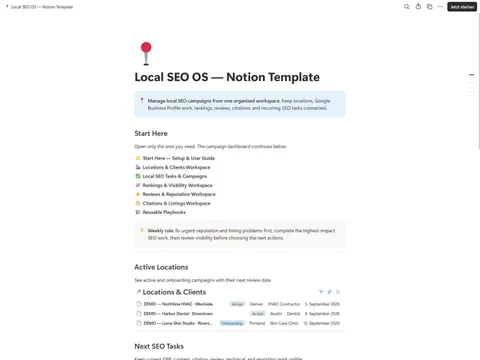This screenshot has height=360, width=480.
Task: Click the 'Onboarding' status tag
Action: point(232,323)
